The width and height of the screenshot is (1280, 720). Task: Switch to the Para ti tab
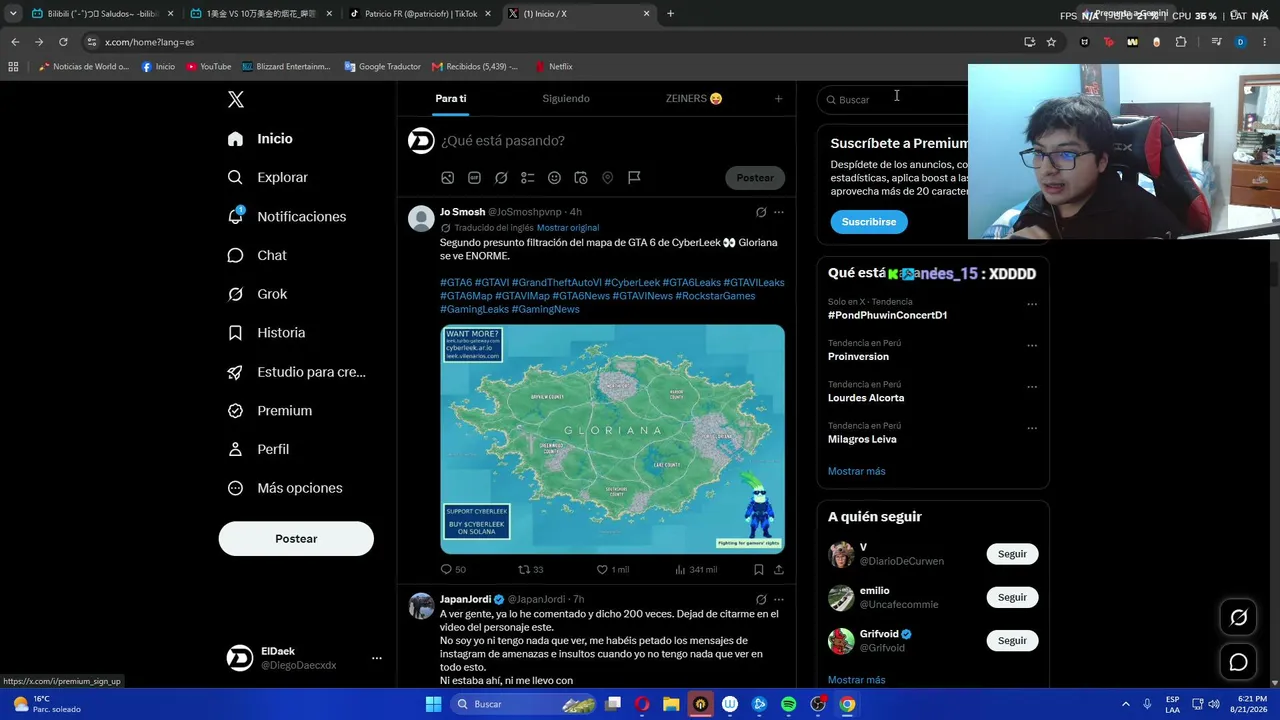[x=451, y=98]
